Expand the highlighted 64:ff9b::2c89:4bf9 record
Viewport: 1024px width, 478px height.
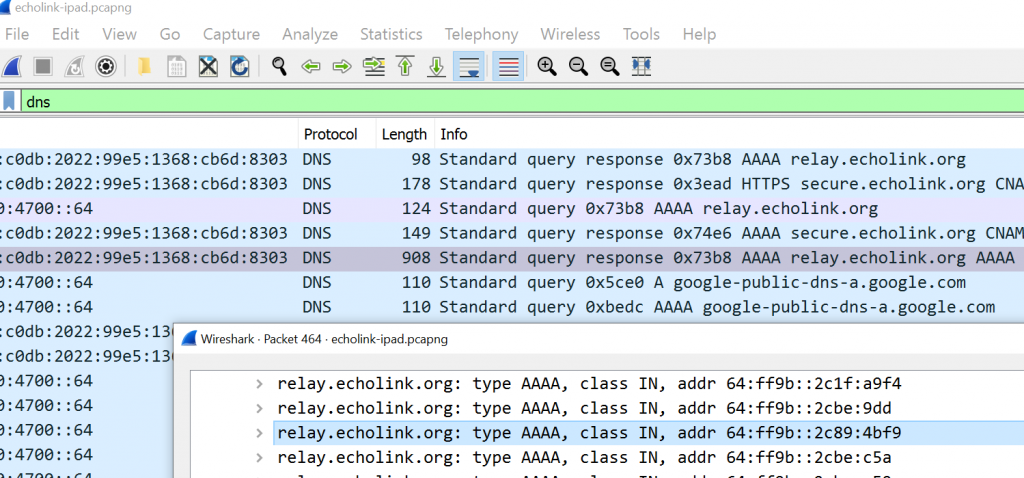click(x=260, y=432)
